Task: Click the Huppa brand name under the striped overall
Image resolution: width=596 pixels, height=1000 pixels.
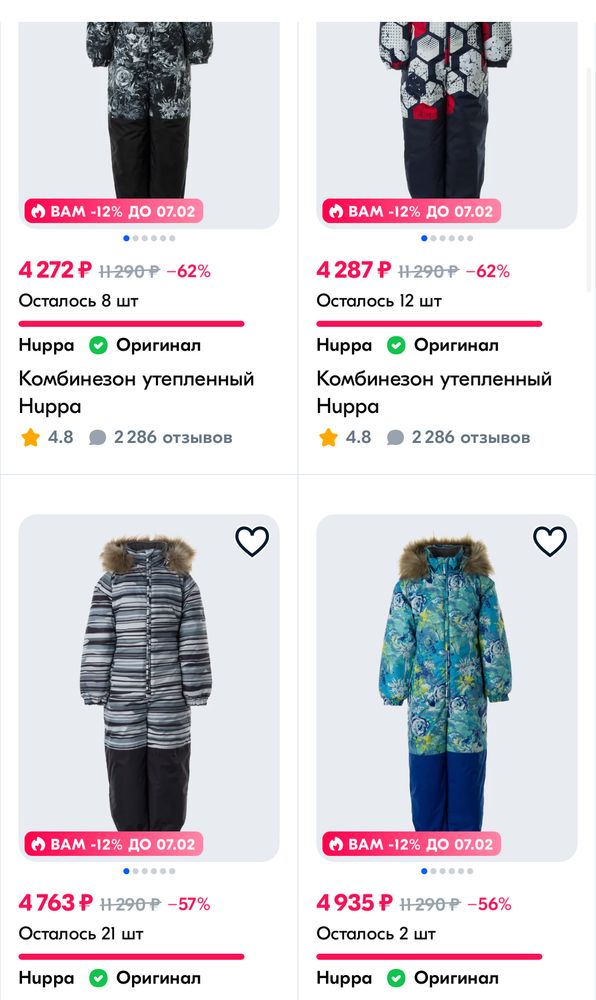Action: (46, 978)
